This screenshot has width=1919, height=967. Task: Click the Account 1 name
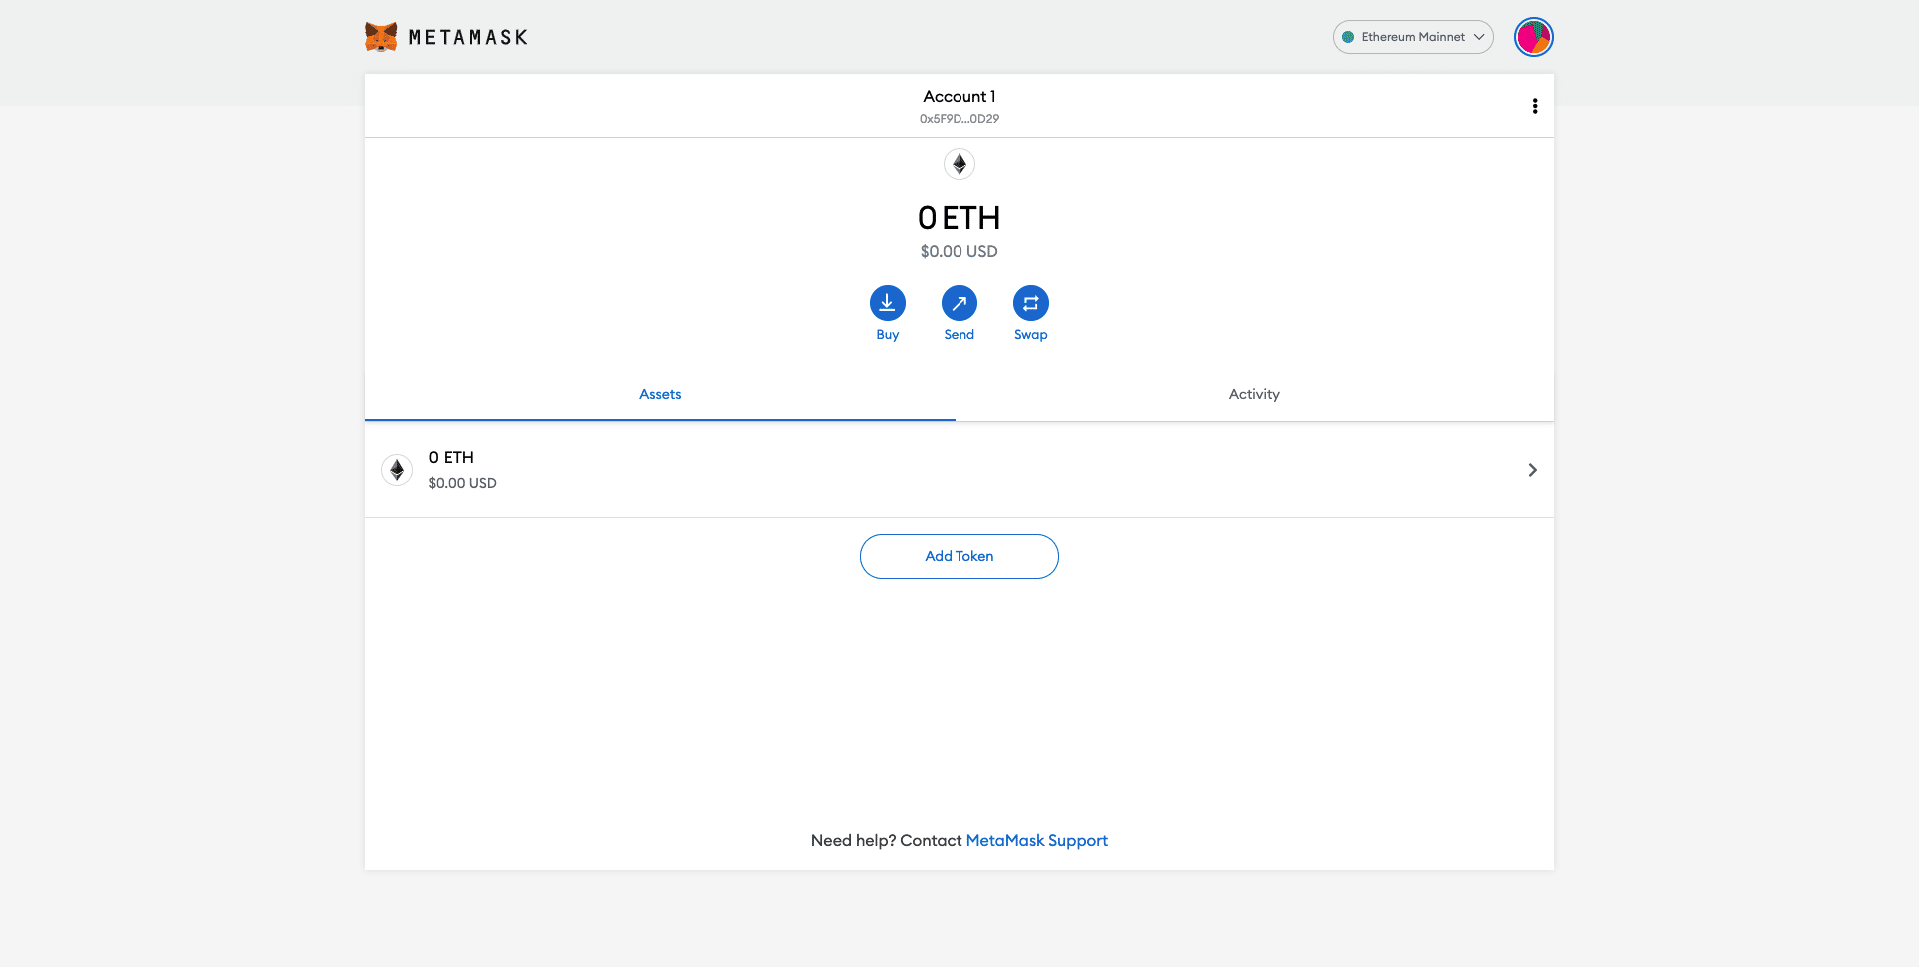click(x=959, y=97)
